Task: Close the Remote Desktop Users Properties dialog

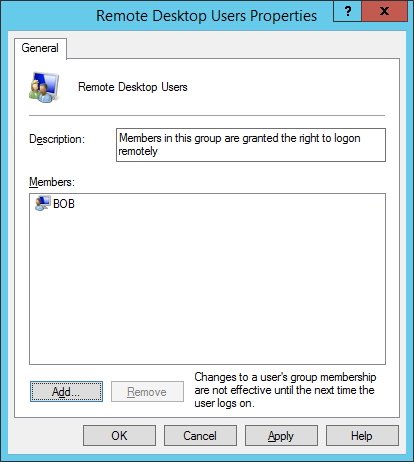Action: point(384,12)
